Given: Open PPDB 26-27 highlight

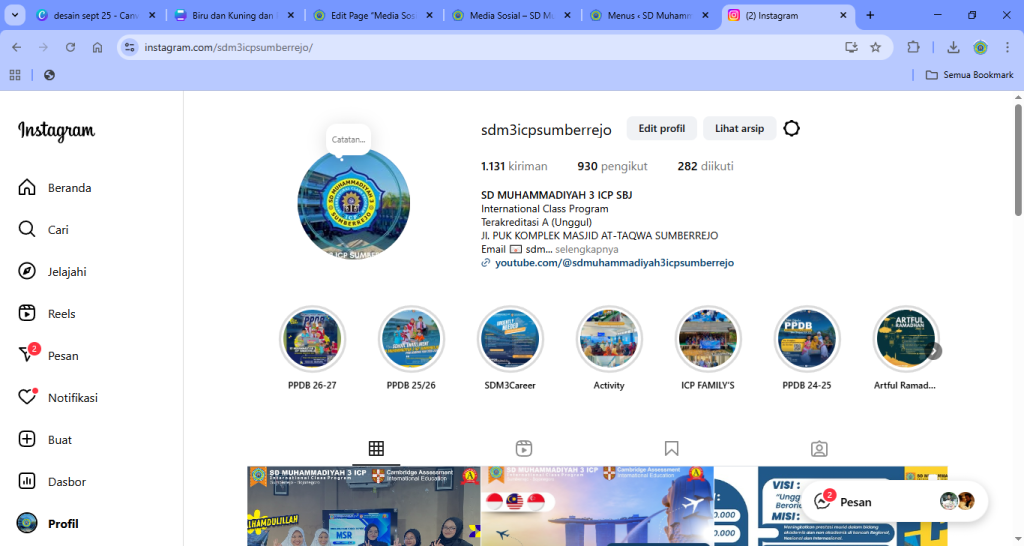Looking at the screenshot, I should 312,348.
